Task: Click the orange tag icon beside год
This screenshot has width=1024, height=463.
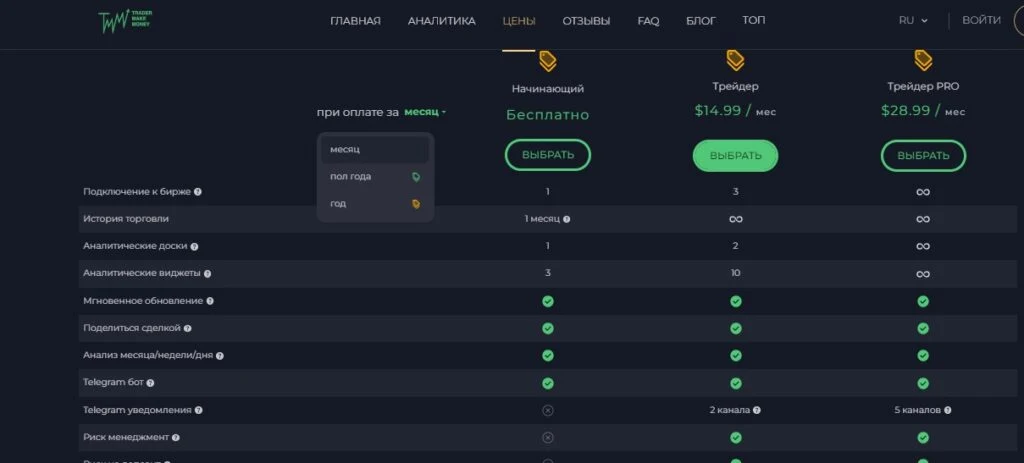Action: [x=416, y=204]
